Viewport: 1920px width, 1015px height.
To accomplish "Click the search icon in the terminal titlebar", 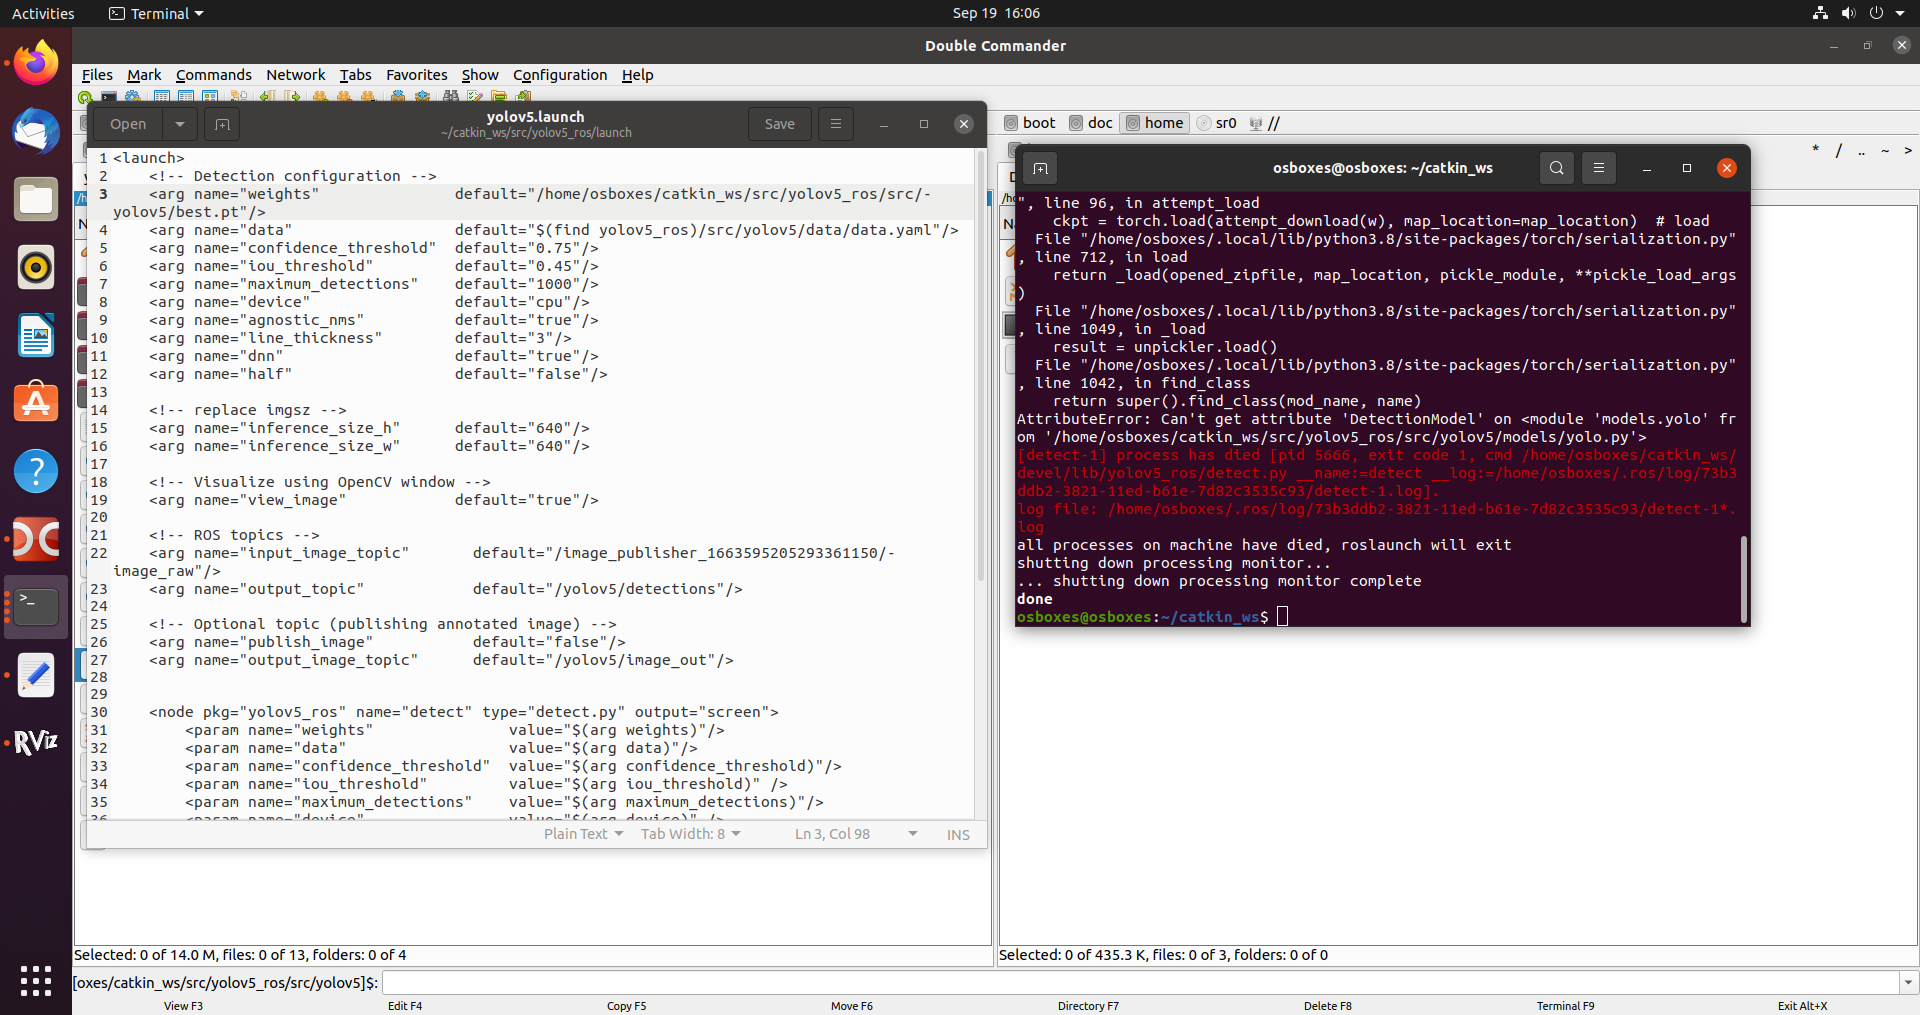I will point(1556,168).
